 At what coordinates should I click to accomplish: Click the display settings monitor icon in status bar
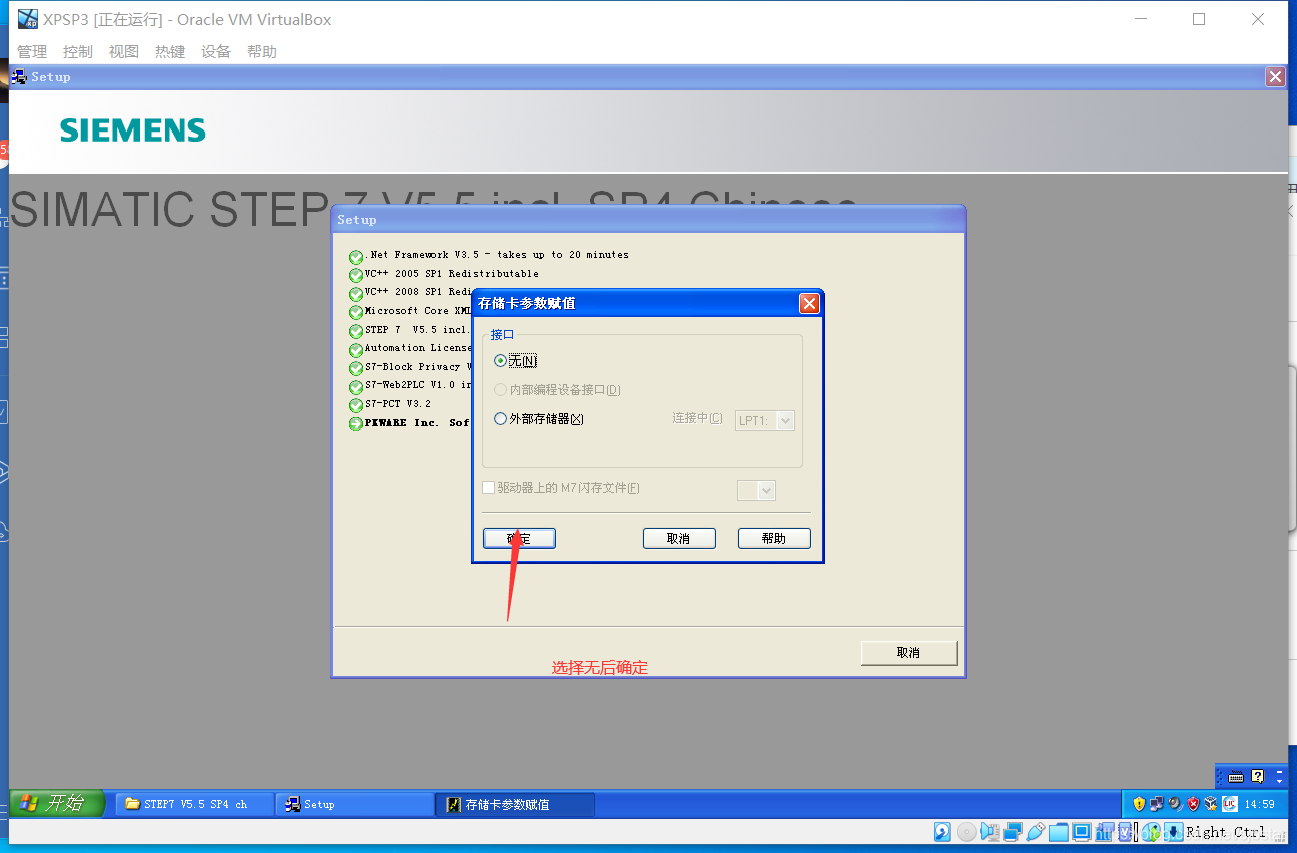(1081, 832)
